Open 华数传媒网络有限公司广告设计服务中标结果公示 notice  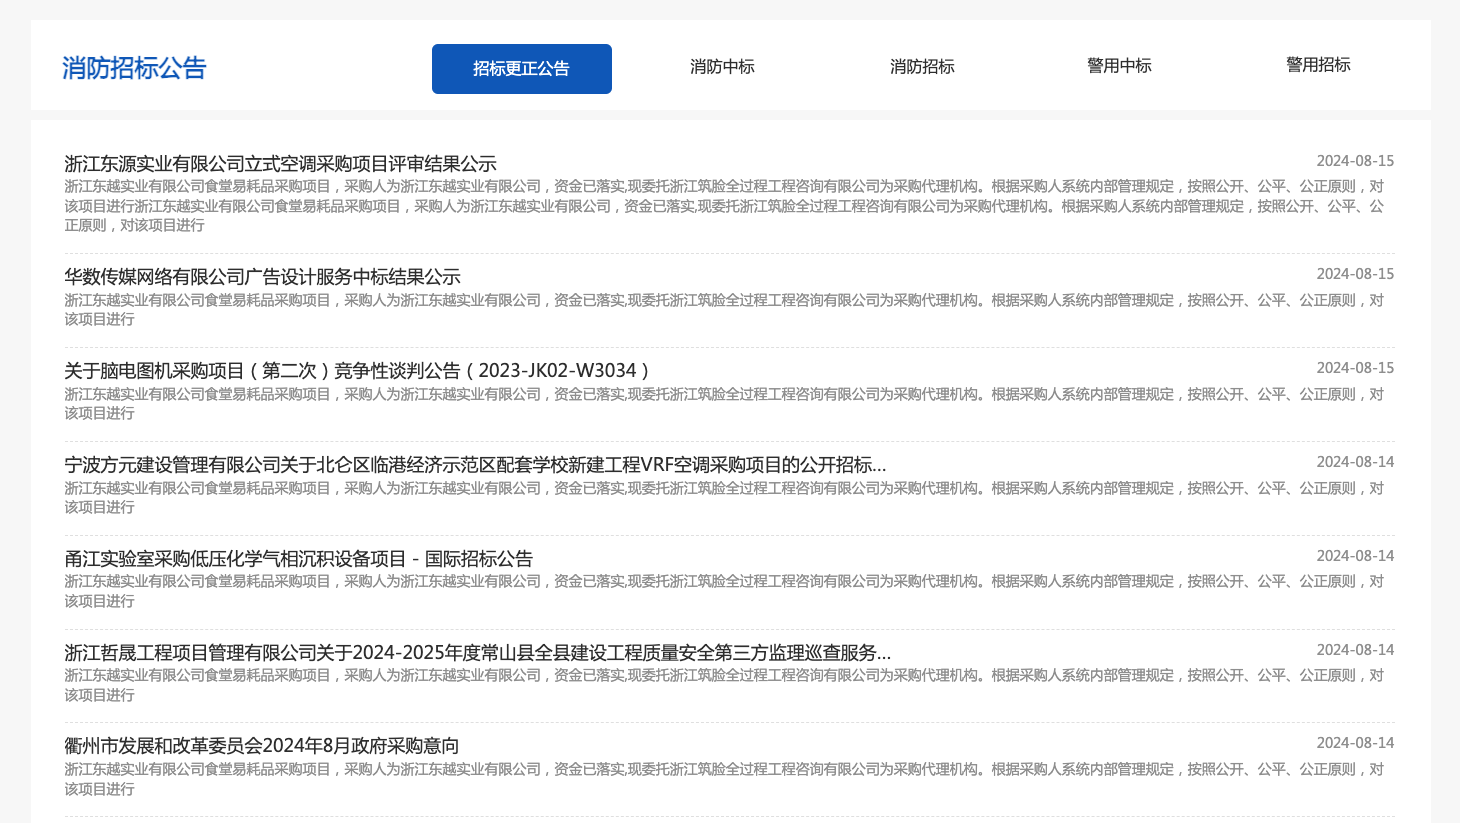click(262, 277)
